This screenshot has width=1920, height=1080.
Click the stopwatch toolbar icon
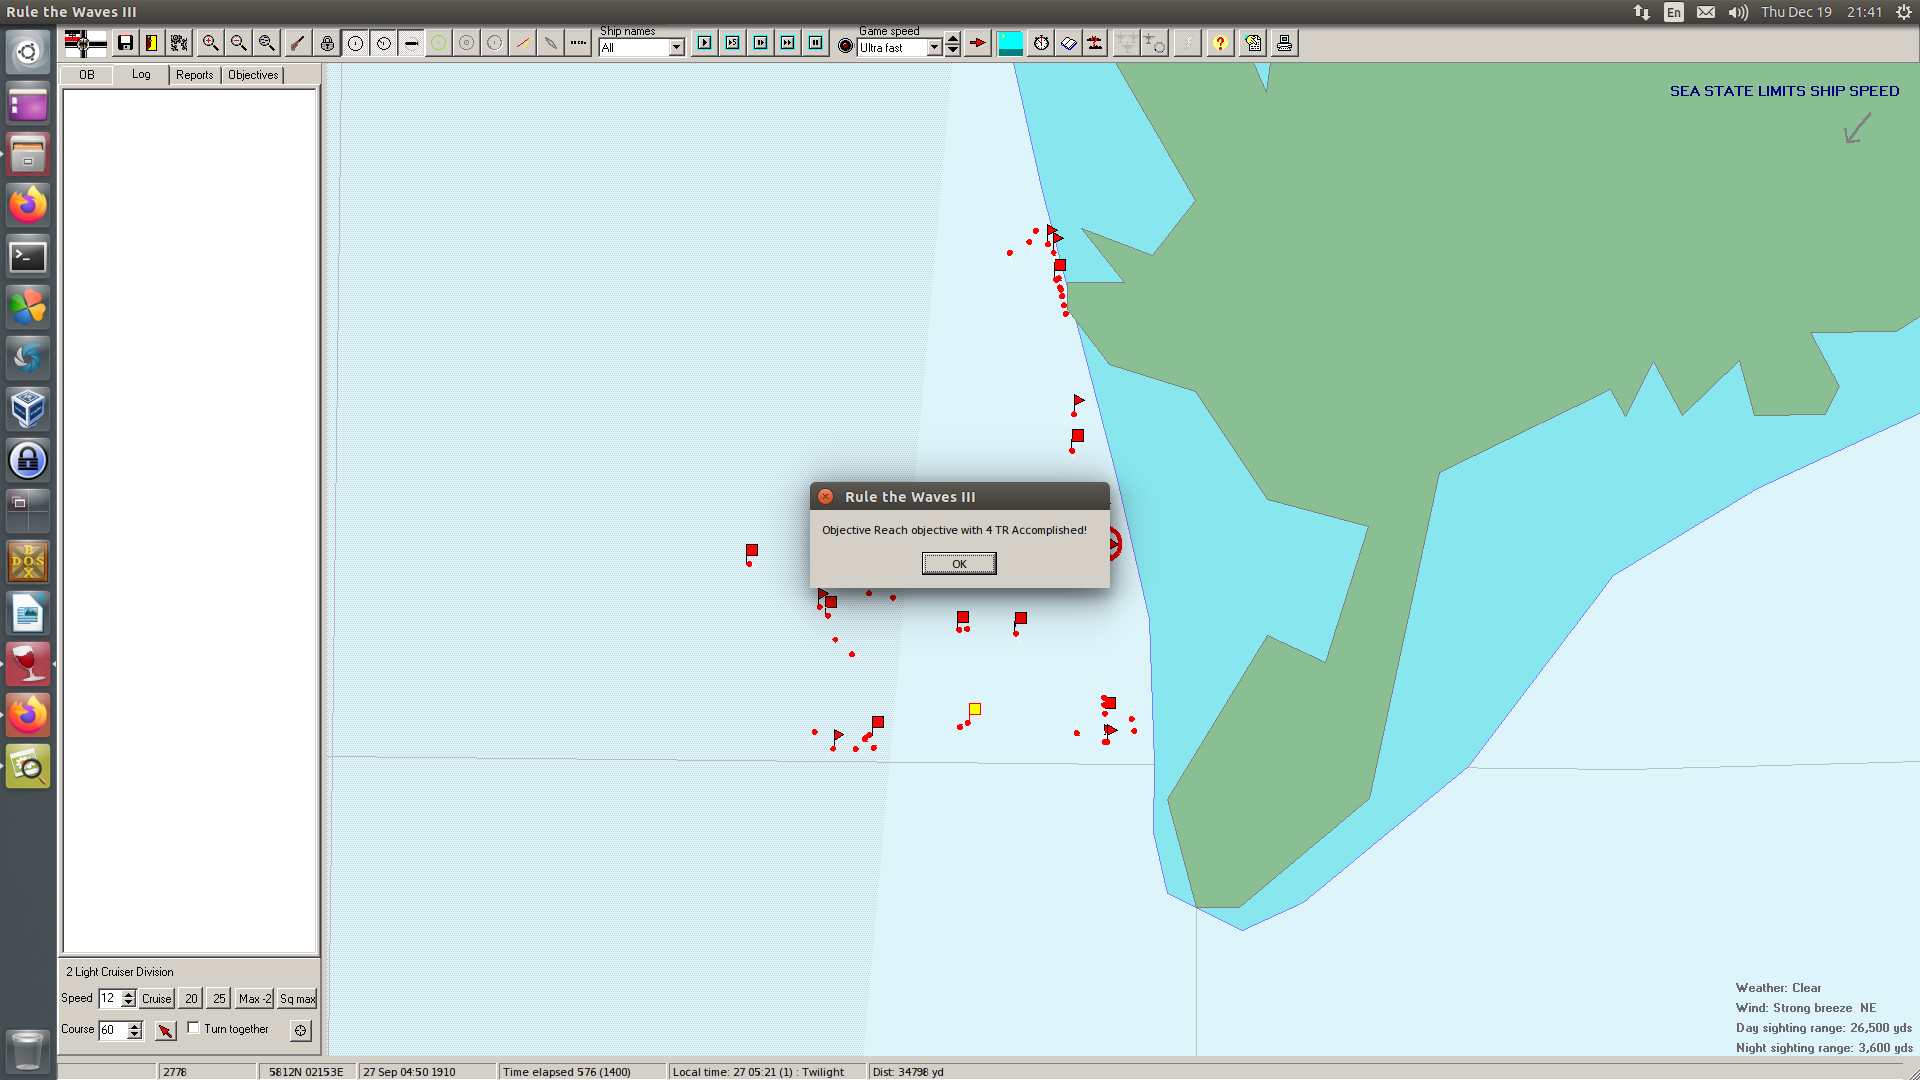pyautogui.click(x=1041, y=43)
